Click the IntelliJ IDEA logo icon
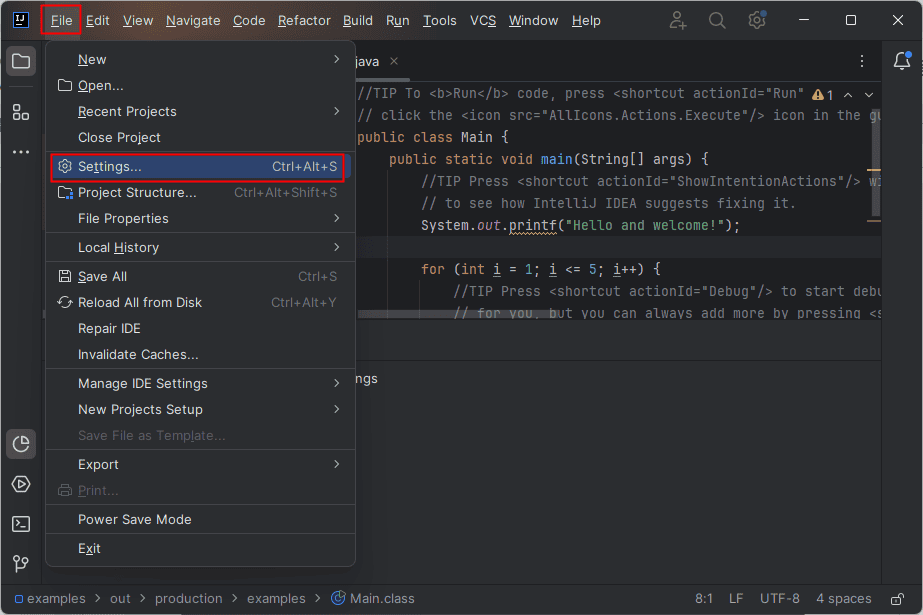The height and width of the screenshot is (615, 923). 21,20
